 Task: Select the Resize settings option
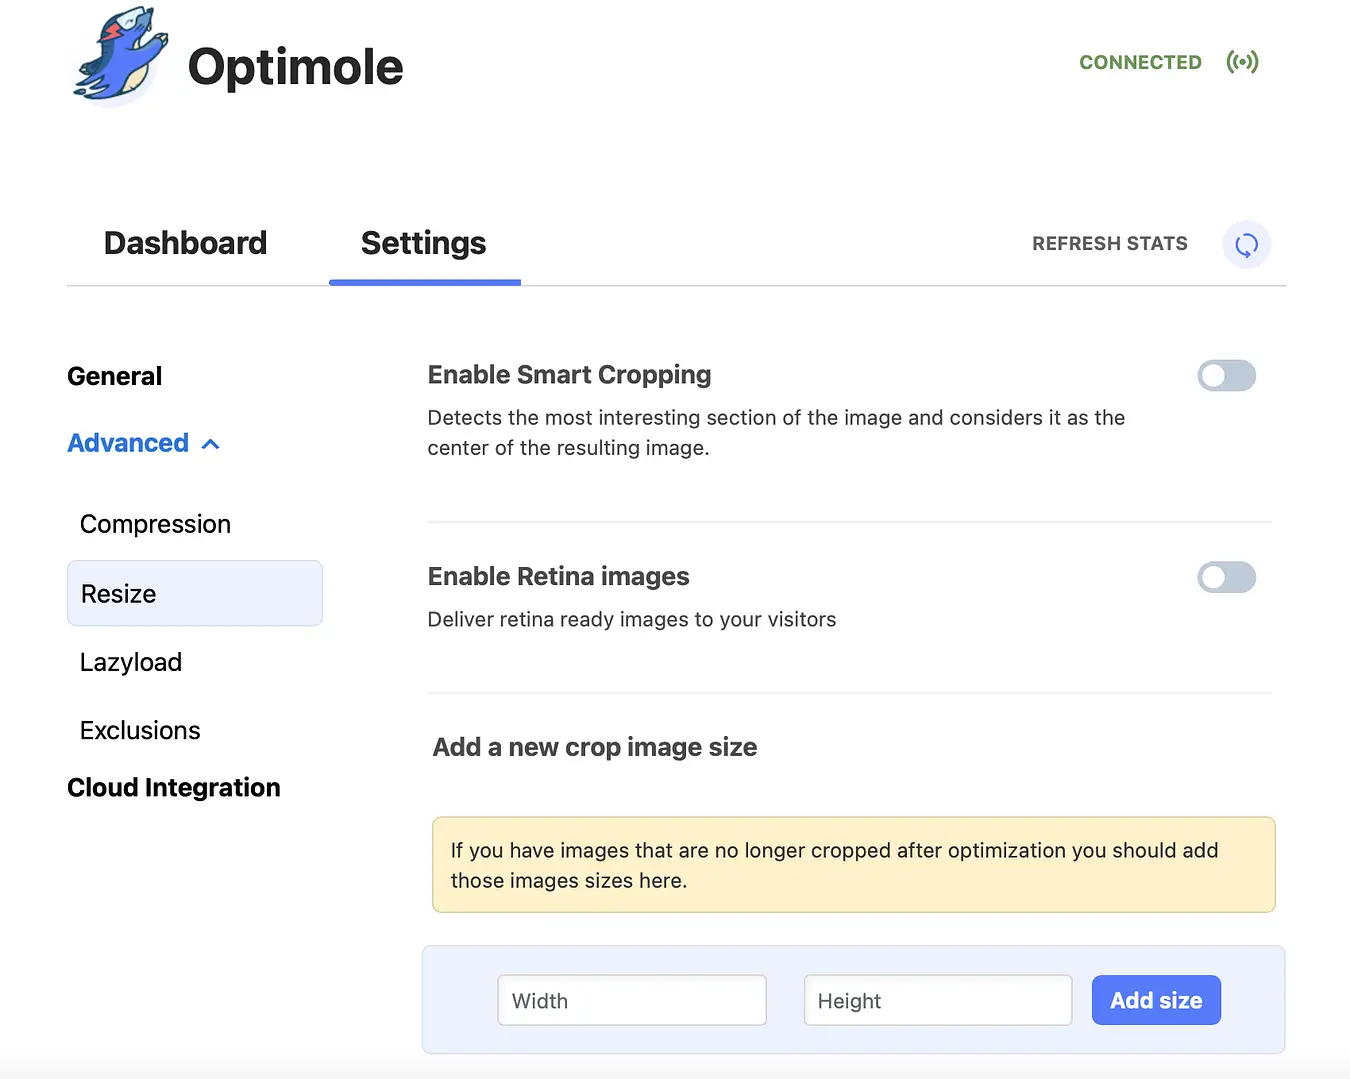point(118,593)
